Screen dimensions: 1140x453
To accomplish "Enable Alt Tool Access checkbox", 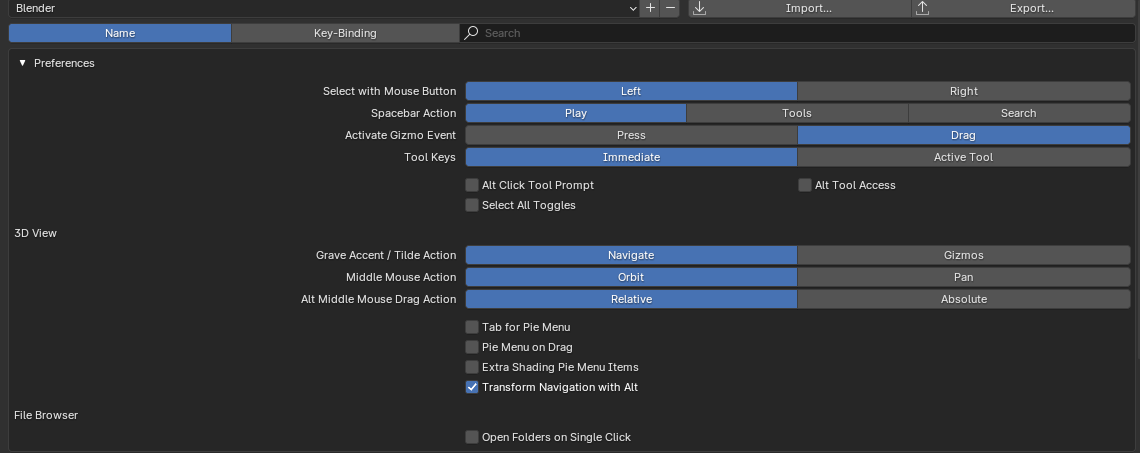I will pos(805,185).
